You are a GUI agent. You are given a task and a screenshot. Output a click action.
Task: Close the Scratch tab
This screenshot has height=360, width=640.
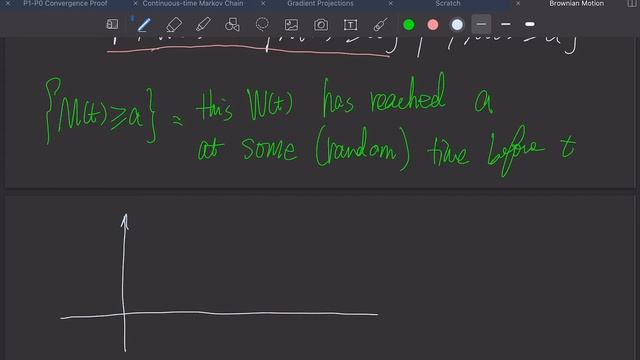pos(391,3)
